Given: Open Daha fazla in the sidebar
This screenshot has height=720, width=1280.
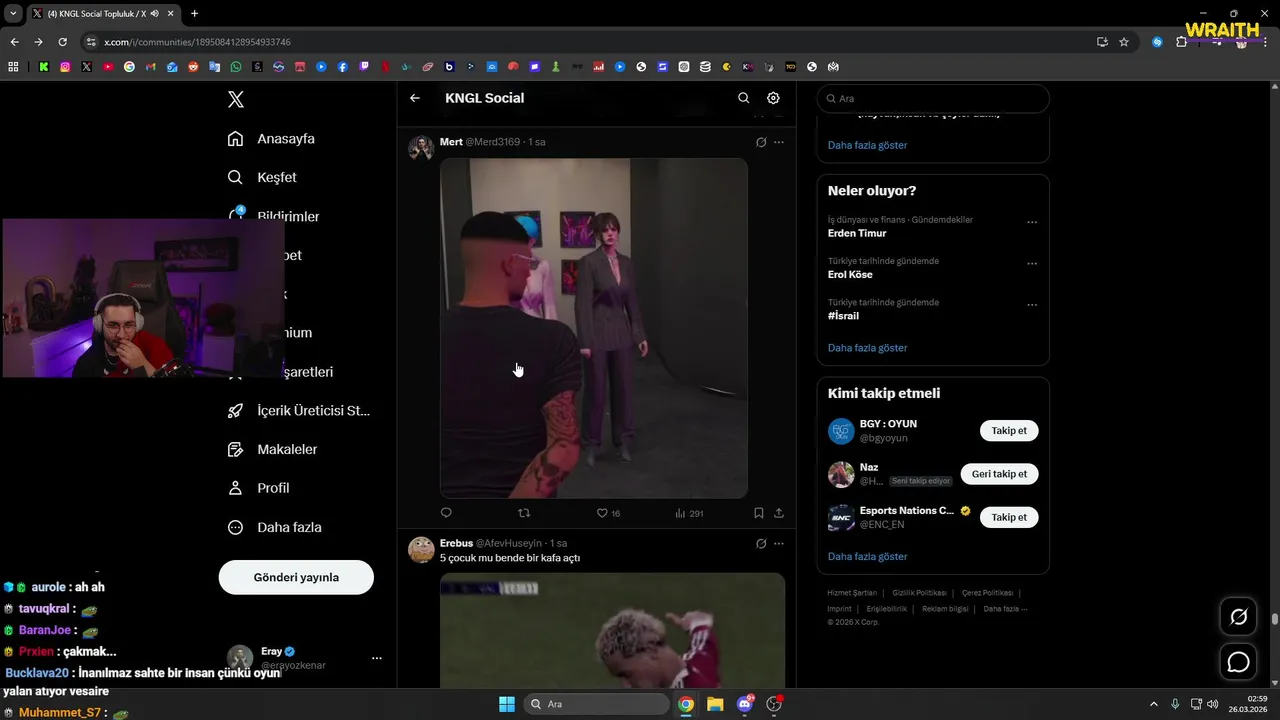Looking at the screenshot, I should point(274,527).
